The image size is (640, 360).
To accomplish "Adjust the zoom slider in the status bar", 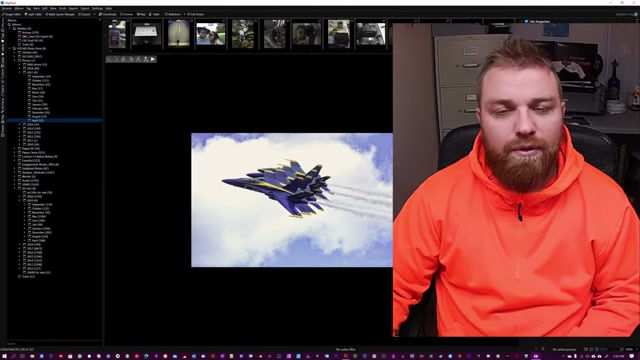I will click(x=609, y=349).
